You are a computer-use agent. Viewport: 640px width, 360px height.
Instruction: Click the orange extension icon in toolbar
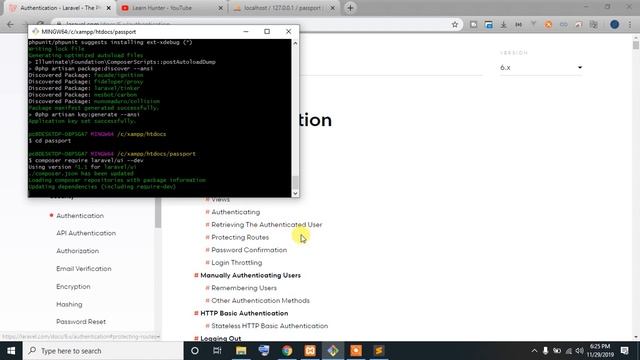548,24
